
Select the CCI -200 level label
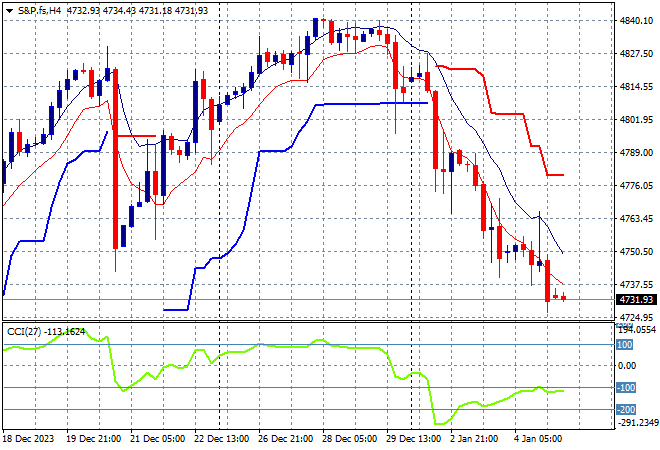click(x=625, y=409)
